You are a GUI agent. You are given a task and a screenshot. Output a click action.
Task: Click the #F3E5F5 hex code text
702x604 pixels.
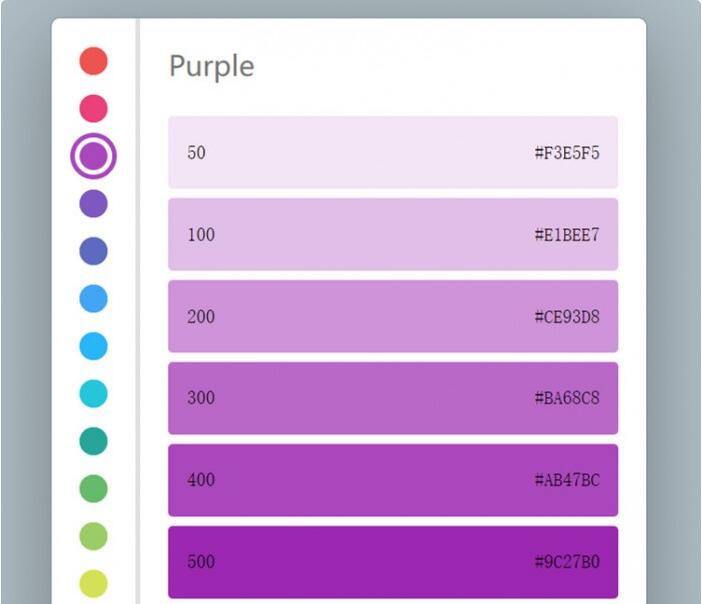tap(567, 153)
